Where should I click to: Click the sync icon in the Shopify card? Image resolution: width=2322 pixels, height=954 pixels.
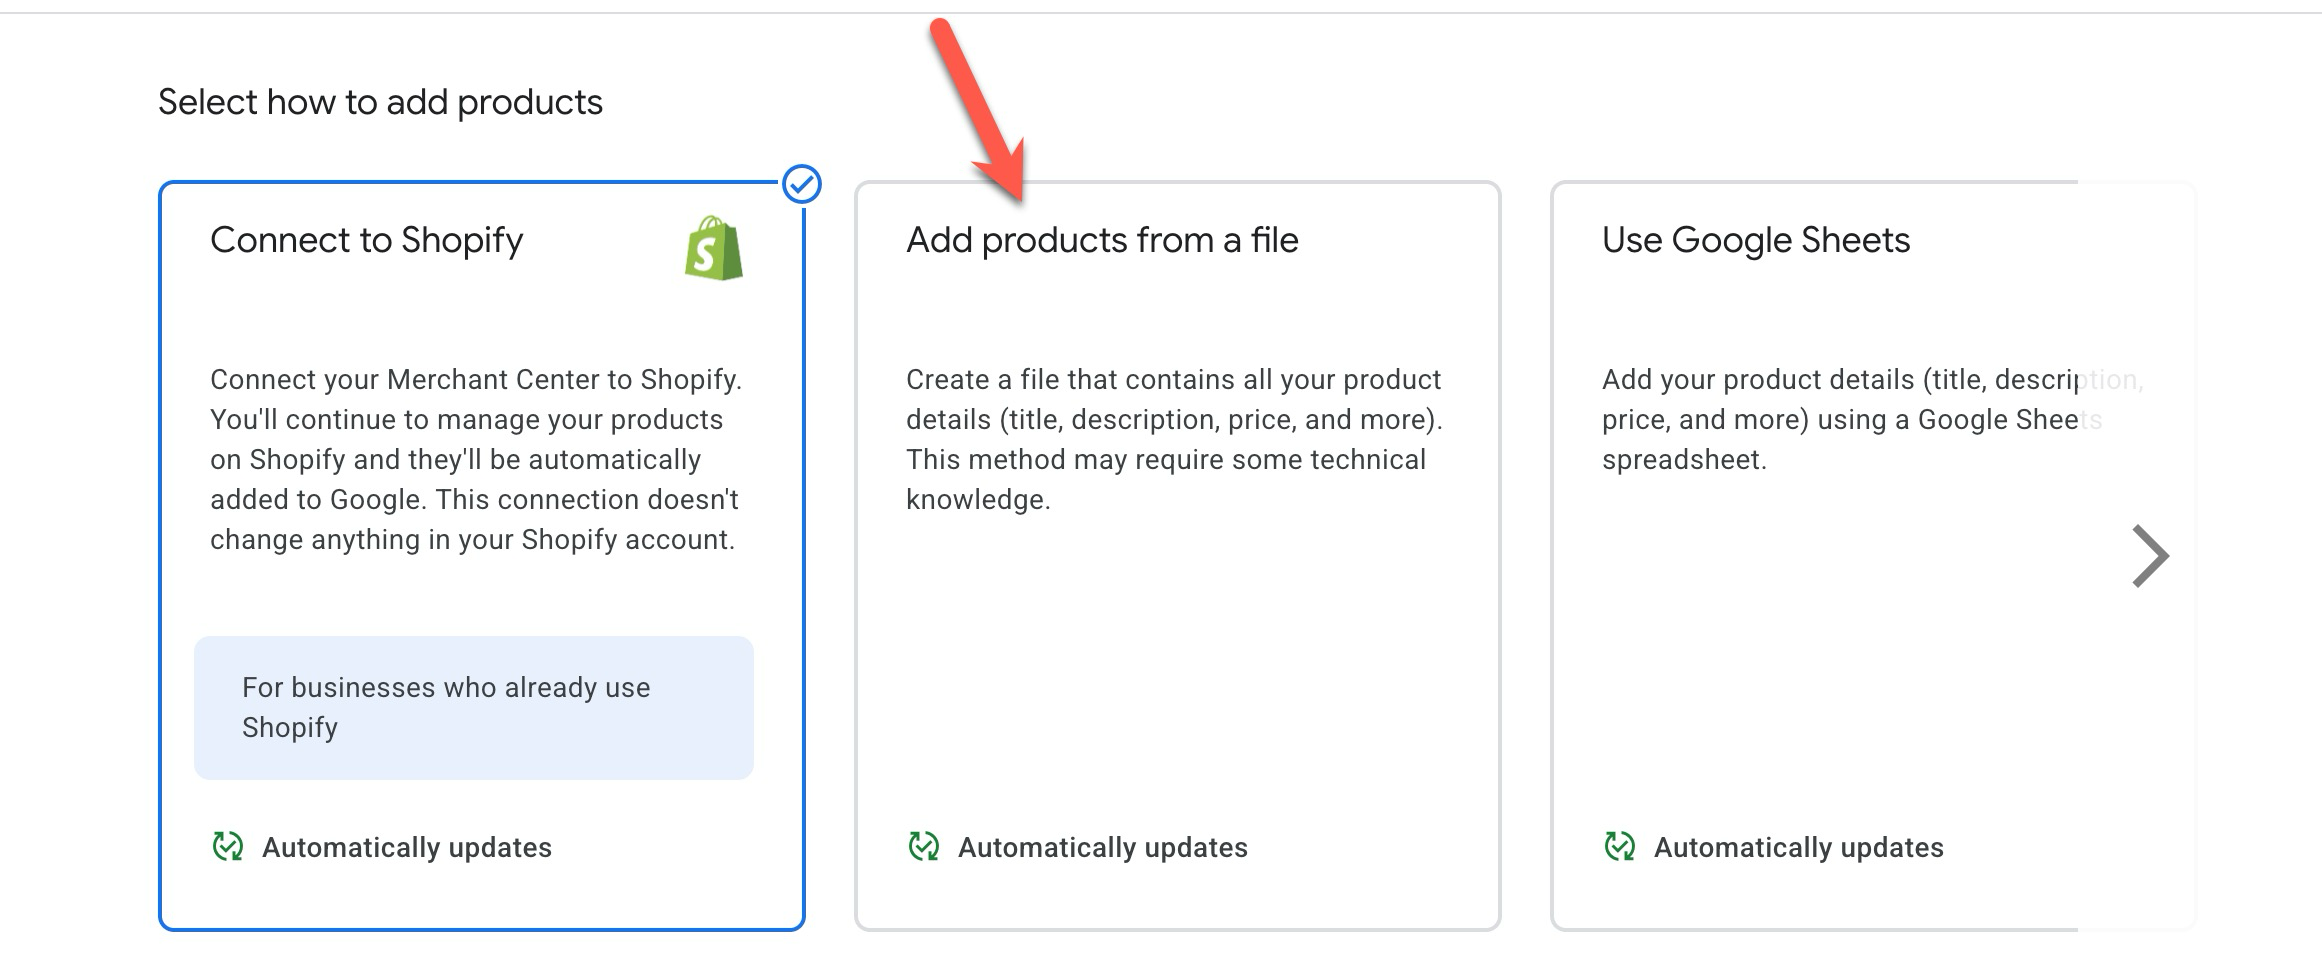228,846
